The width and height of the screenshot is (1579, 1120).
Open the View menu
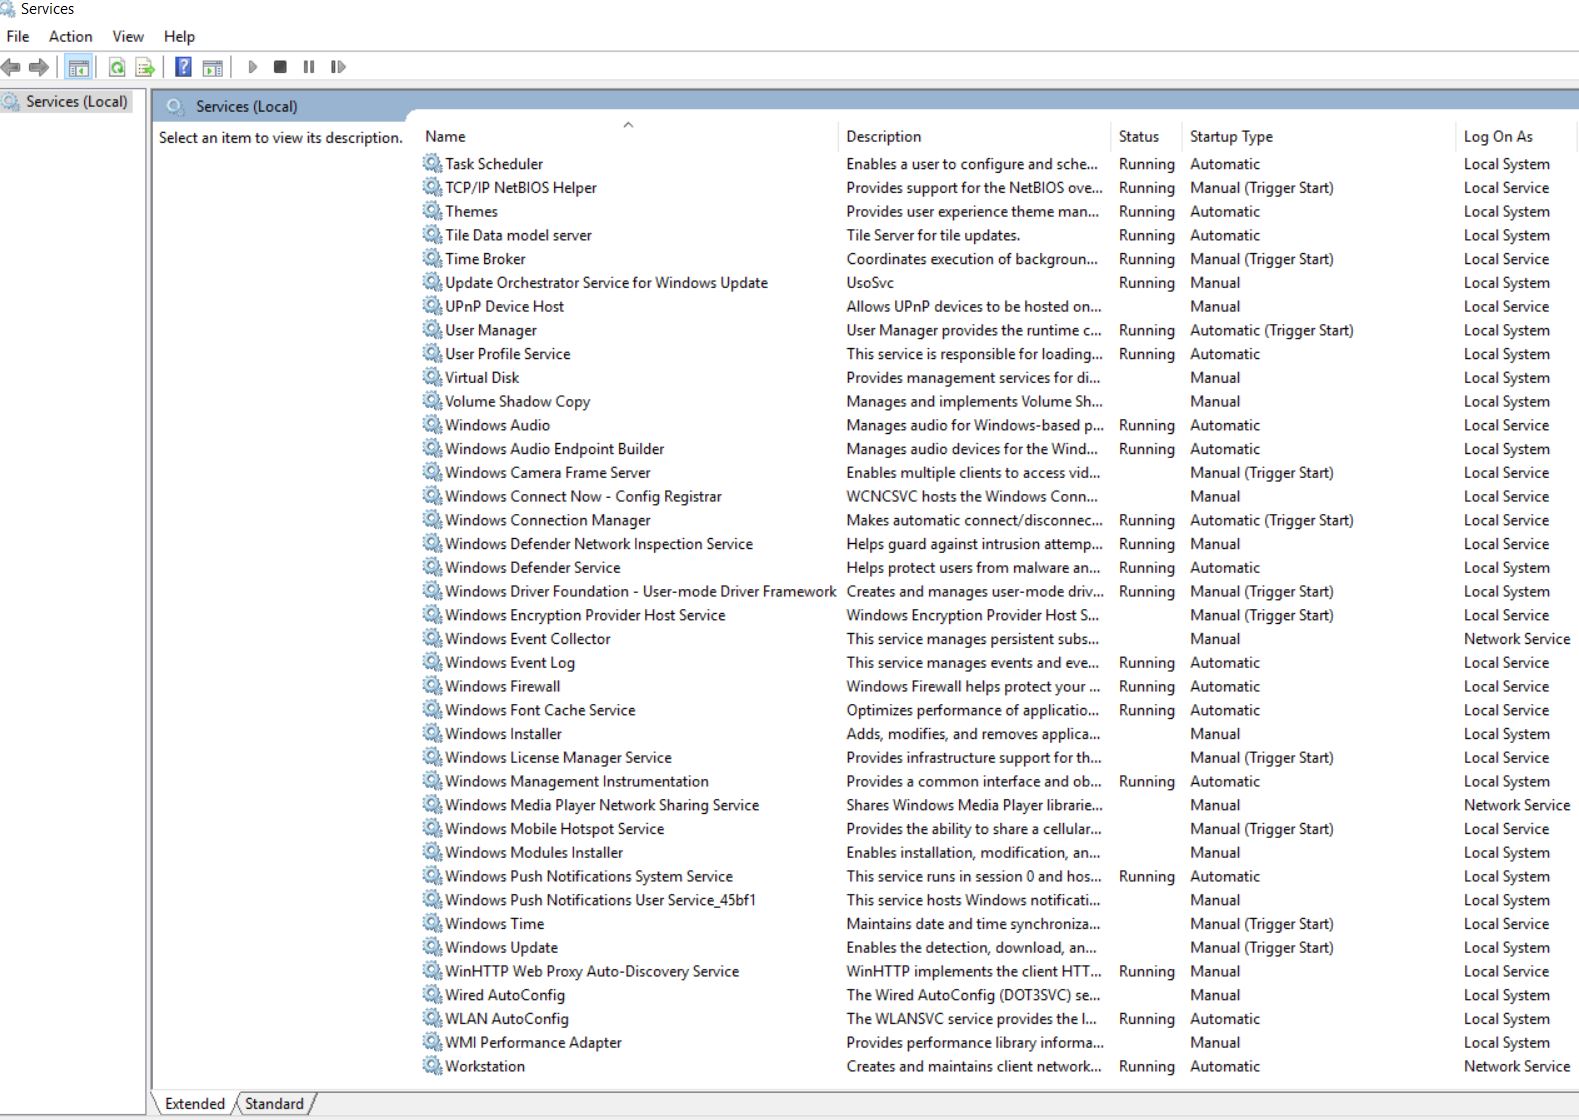tap(128, 36)
